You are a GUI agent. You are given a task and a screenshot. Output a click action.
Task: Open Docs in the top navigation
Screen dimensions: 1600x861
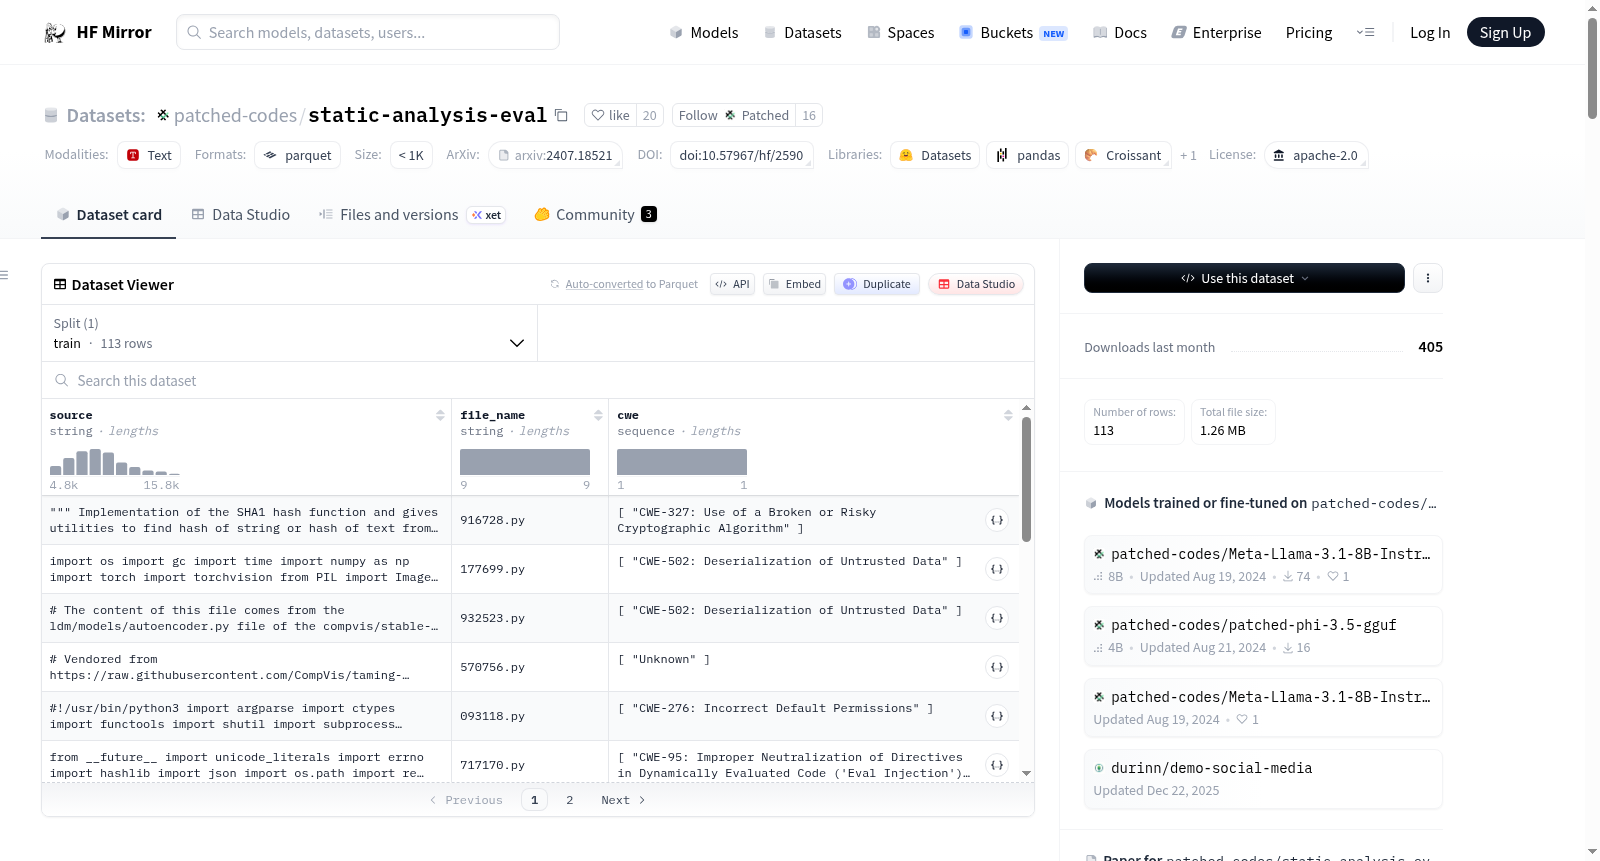coord(1120,33)
